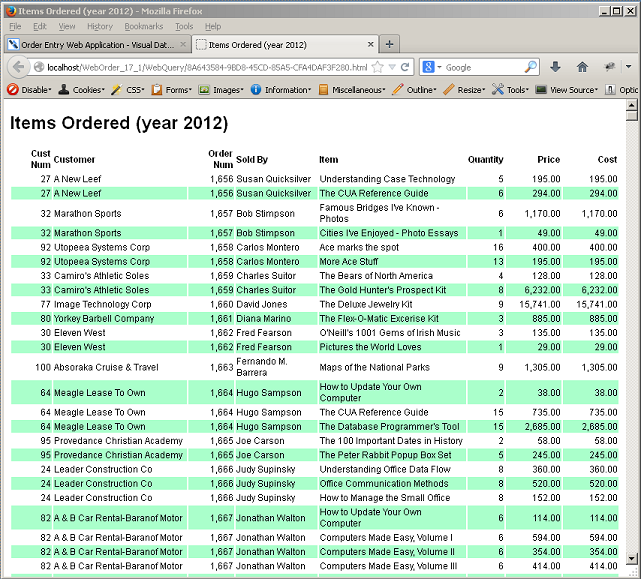641x579 pixels.
Task: Open the Bookmarks menu
Action: [143, 26]
